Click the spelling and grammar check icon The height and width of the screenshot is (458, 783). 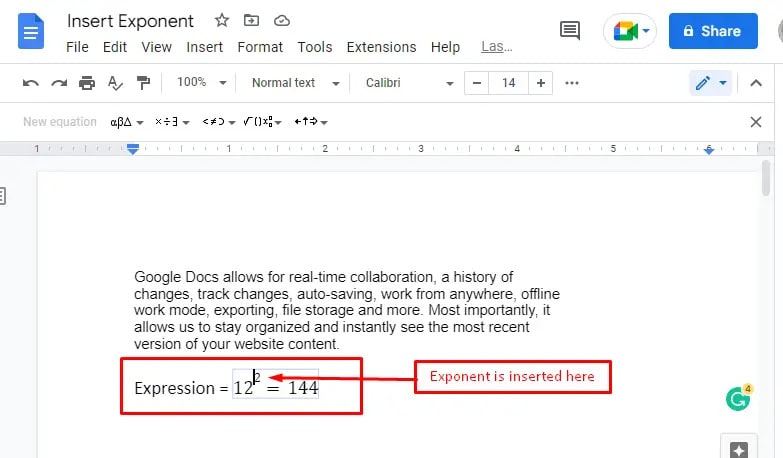coord(115,83)
